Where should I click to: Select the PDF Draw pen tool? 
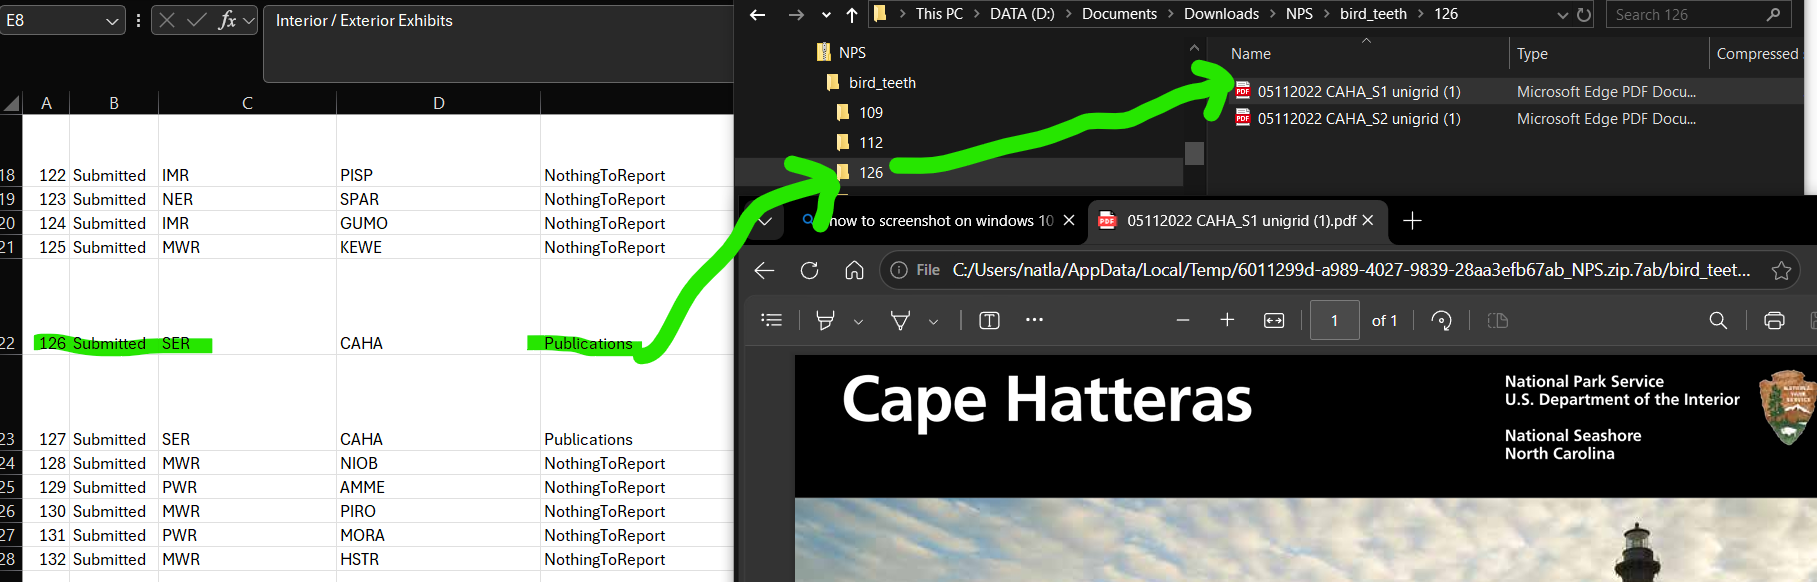click(900, 320)
